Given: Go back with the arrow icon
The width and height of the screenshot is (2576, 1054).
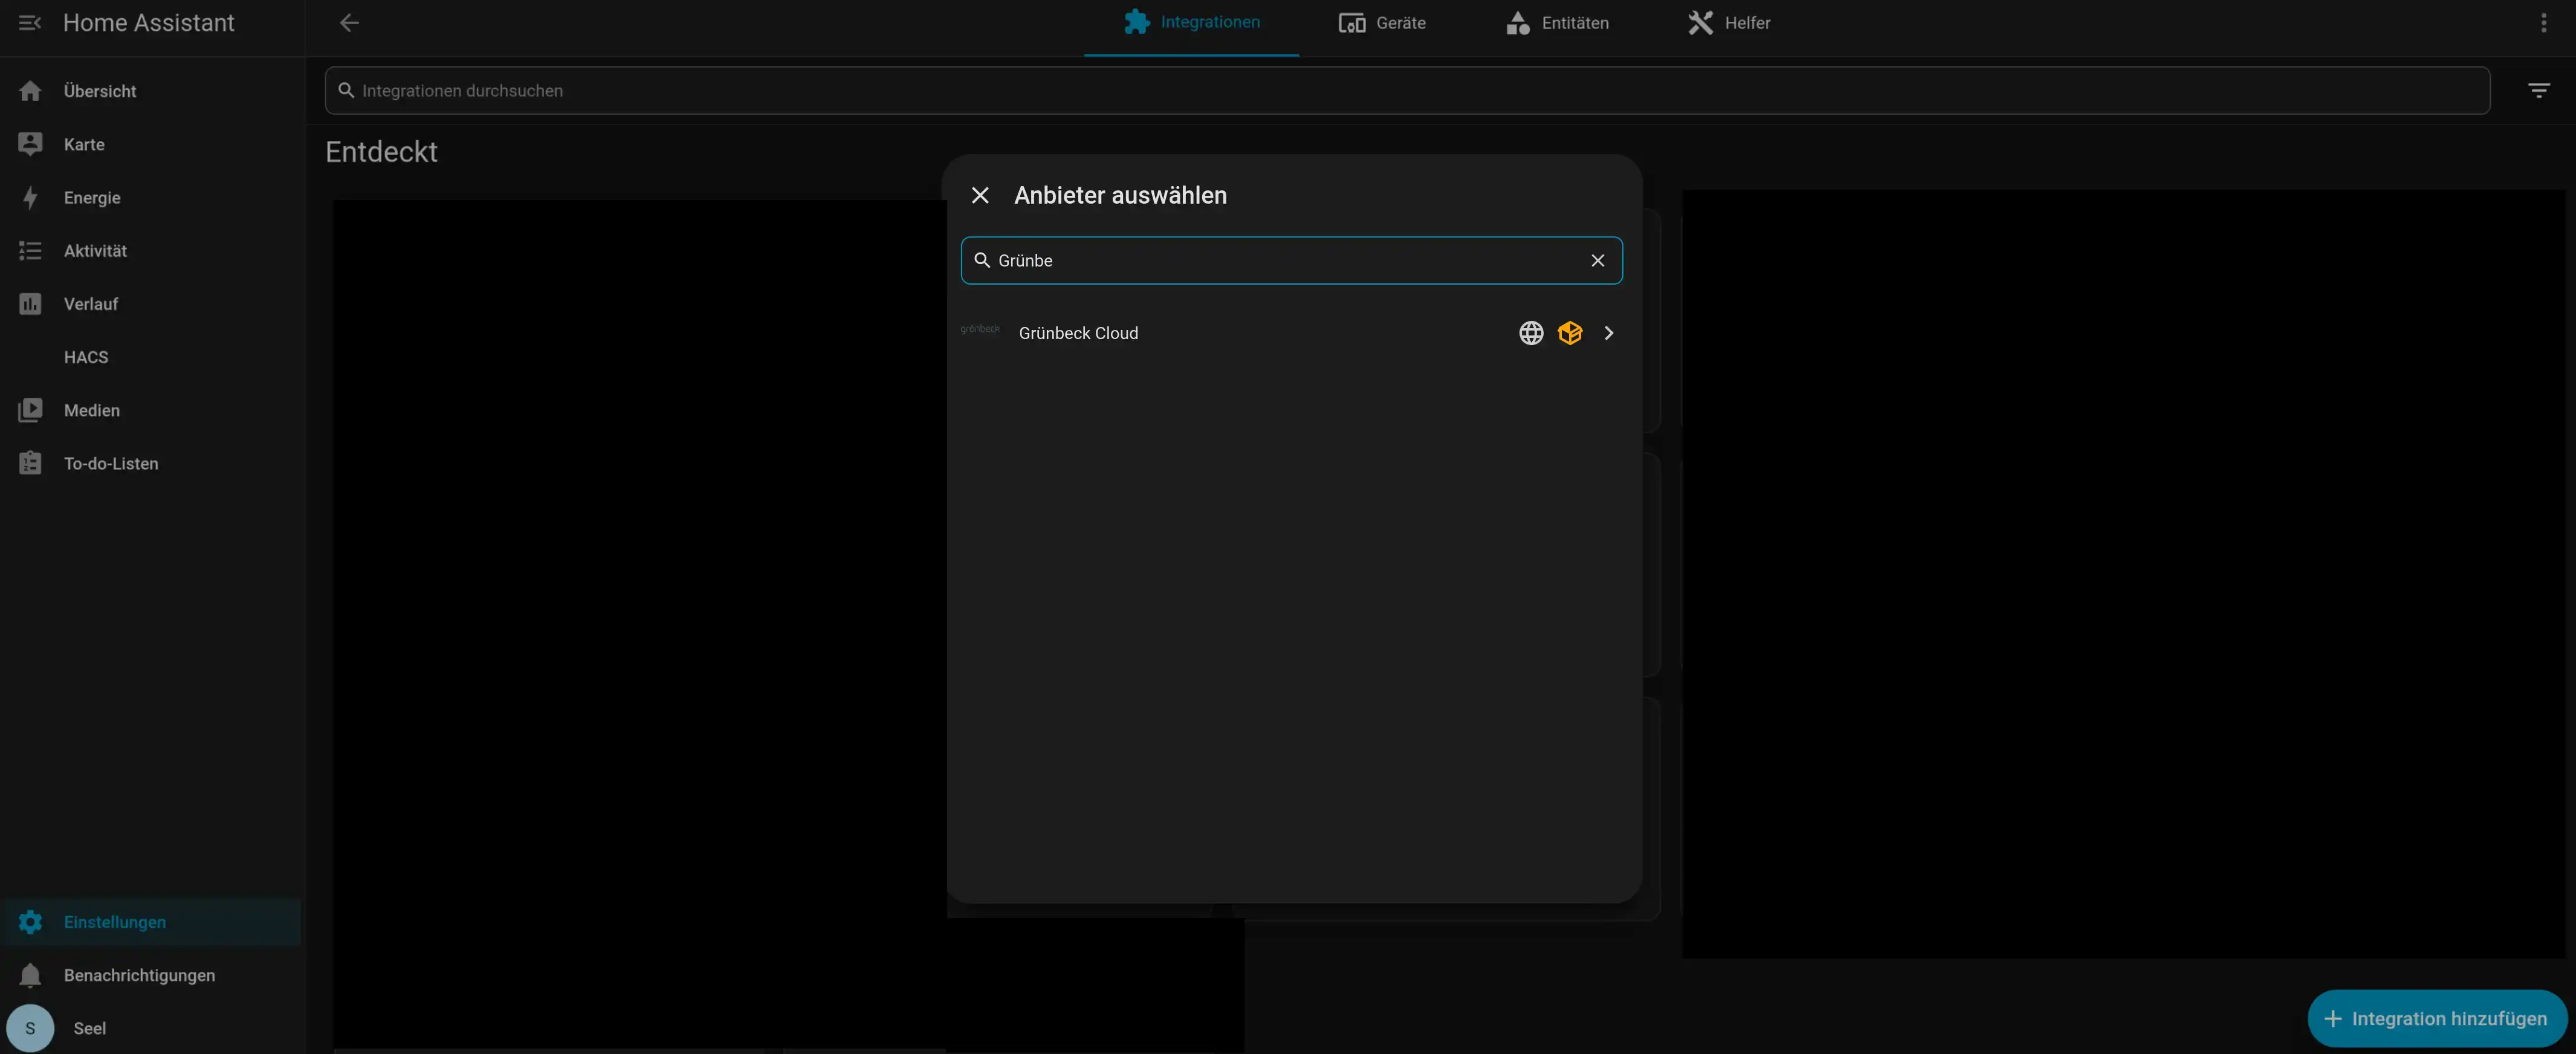Looking at the screenshot, I should pyautogui.click(x=348, y=22).
